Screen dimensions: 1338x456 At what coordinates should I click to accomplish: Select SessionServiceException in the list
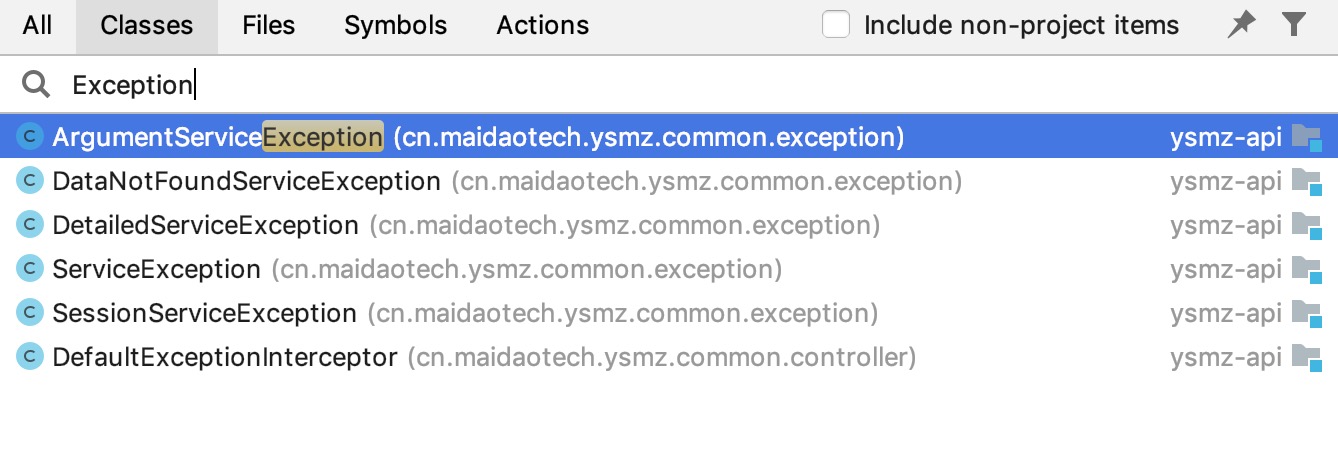click(x=204, y=313)
